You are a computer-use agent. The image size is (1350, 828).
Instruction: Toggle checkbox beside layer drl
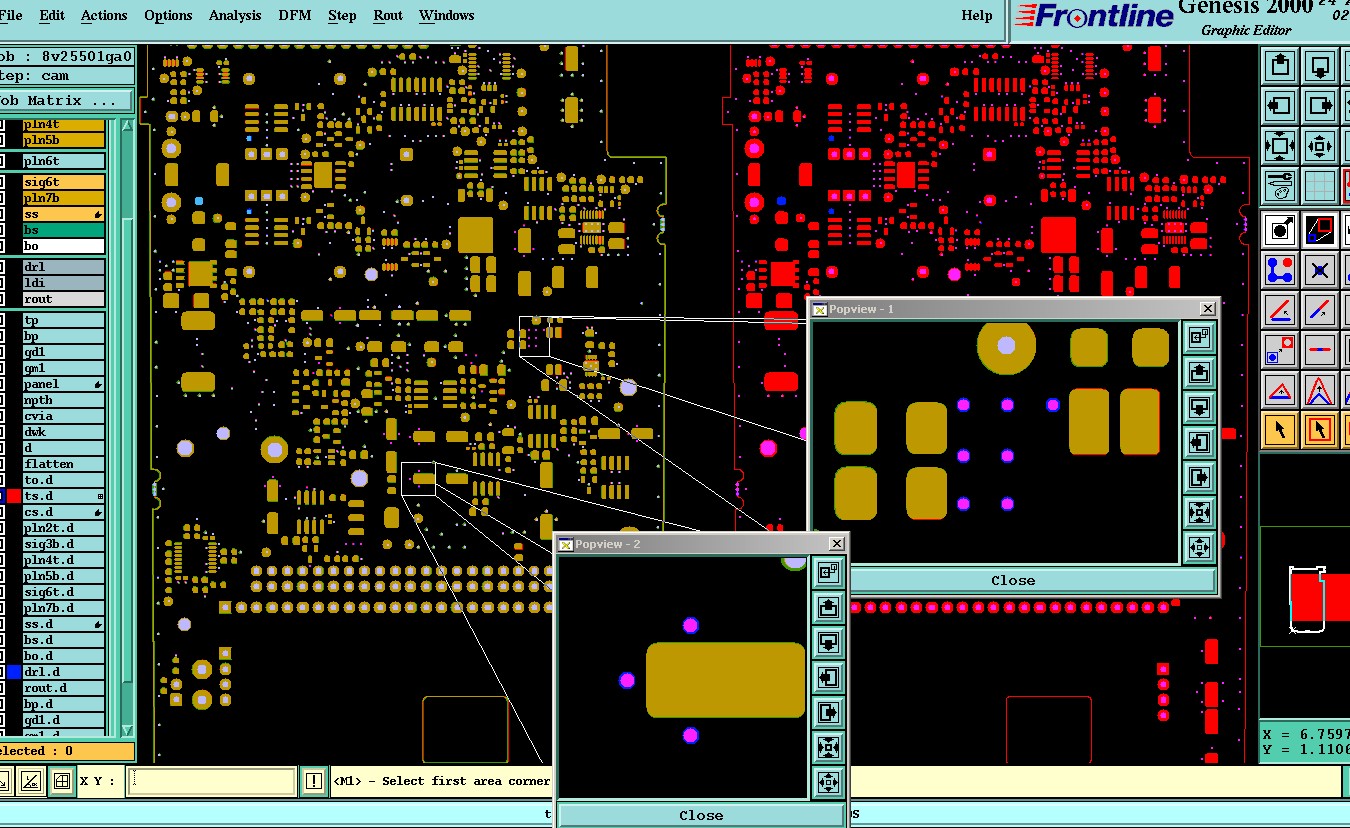click(1, 267)
